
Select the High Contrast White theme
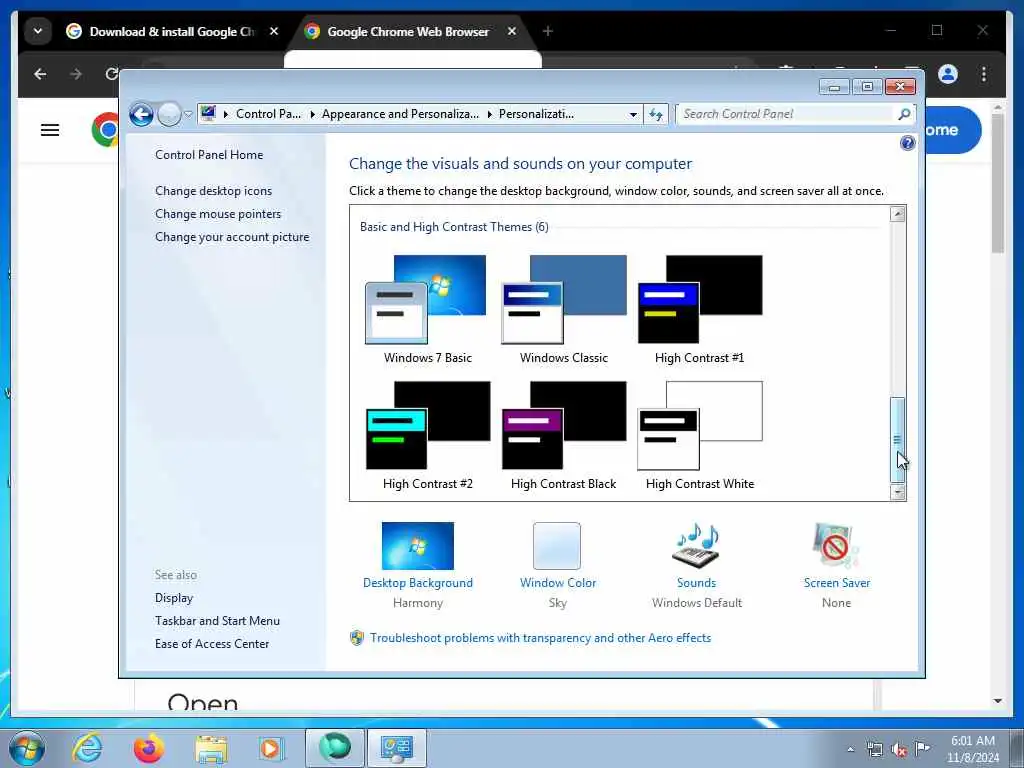(699, 436)
